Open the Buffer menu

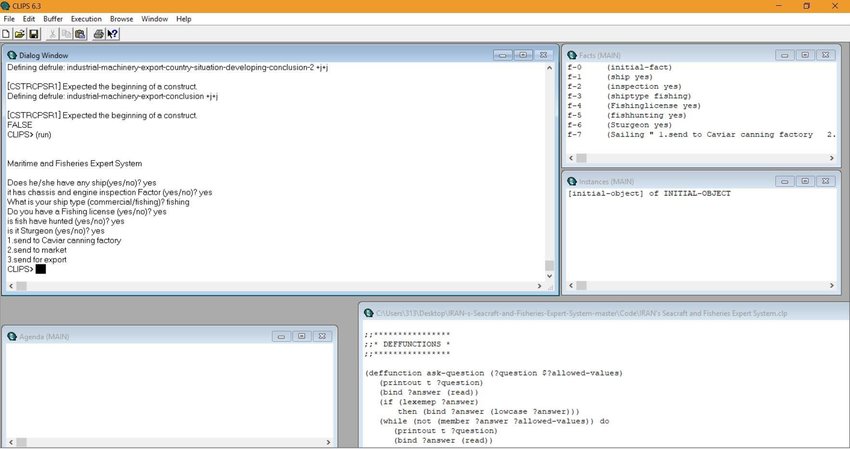(x=53, y=19)
